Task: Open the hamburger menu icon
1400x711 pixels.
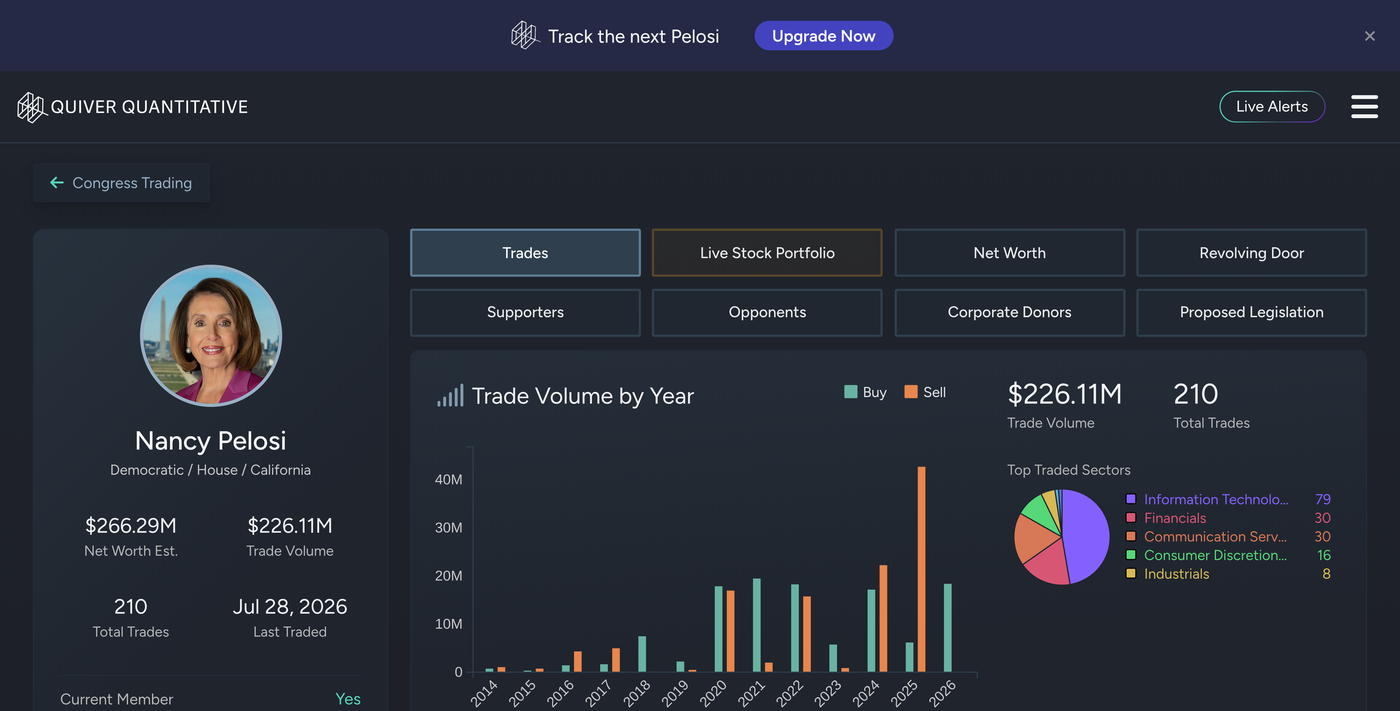Action: point(1364,107)
